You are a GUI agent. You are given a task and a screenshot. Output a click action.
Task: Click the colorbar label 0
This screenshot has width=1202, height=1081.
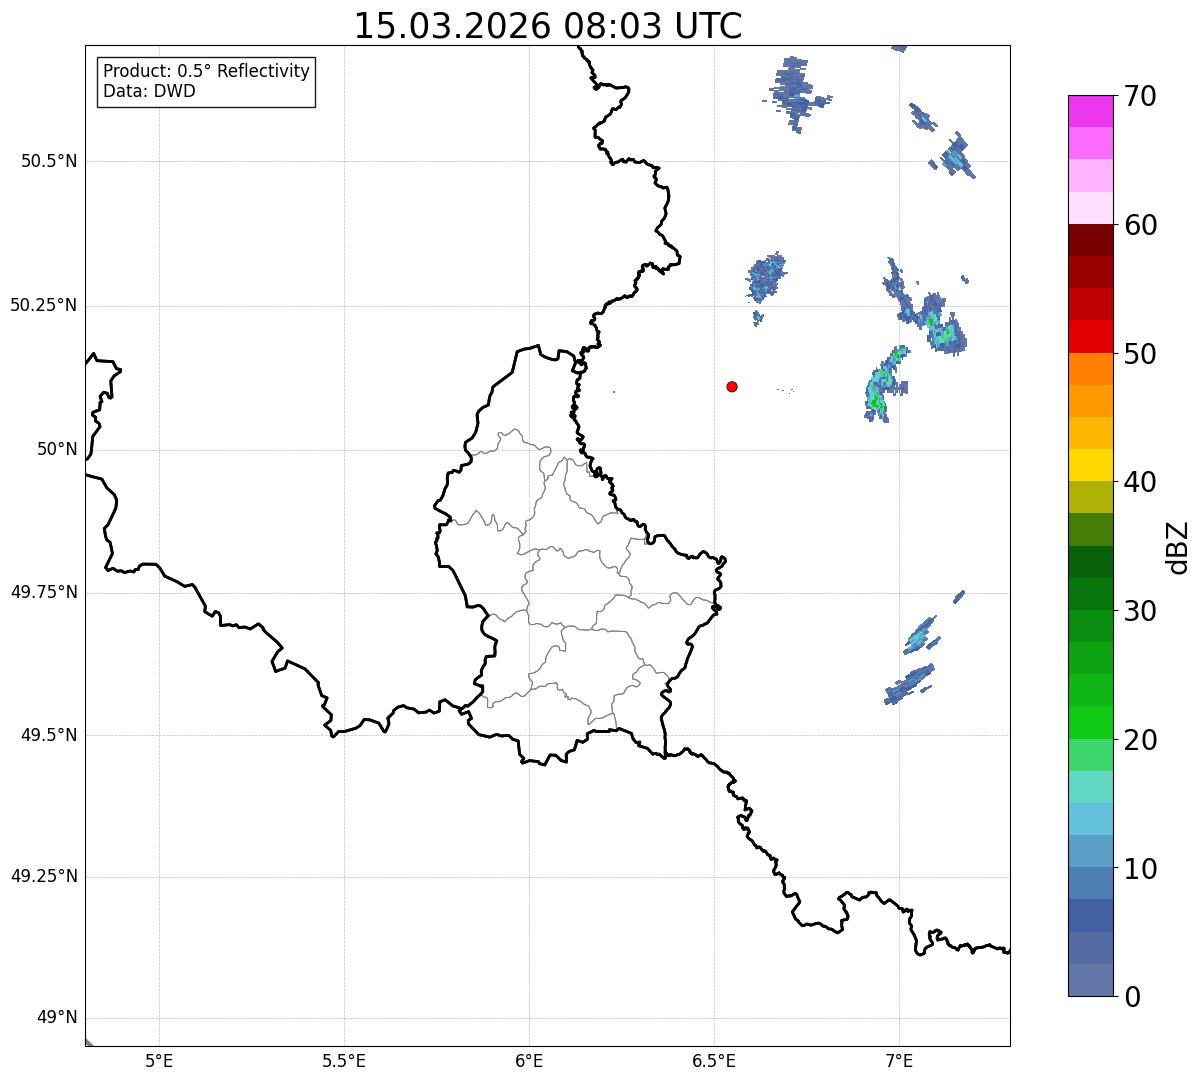[1132, 997]
